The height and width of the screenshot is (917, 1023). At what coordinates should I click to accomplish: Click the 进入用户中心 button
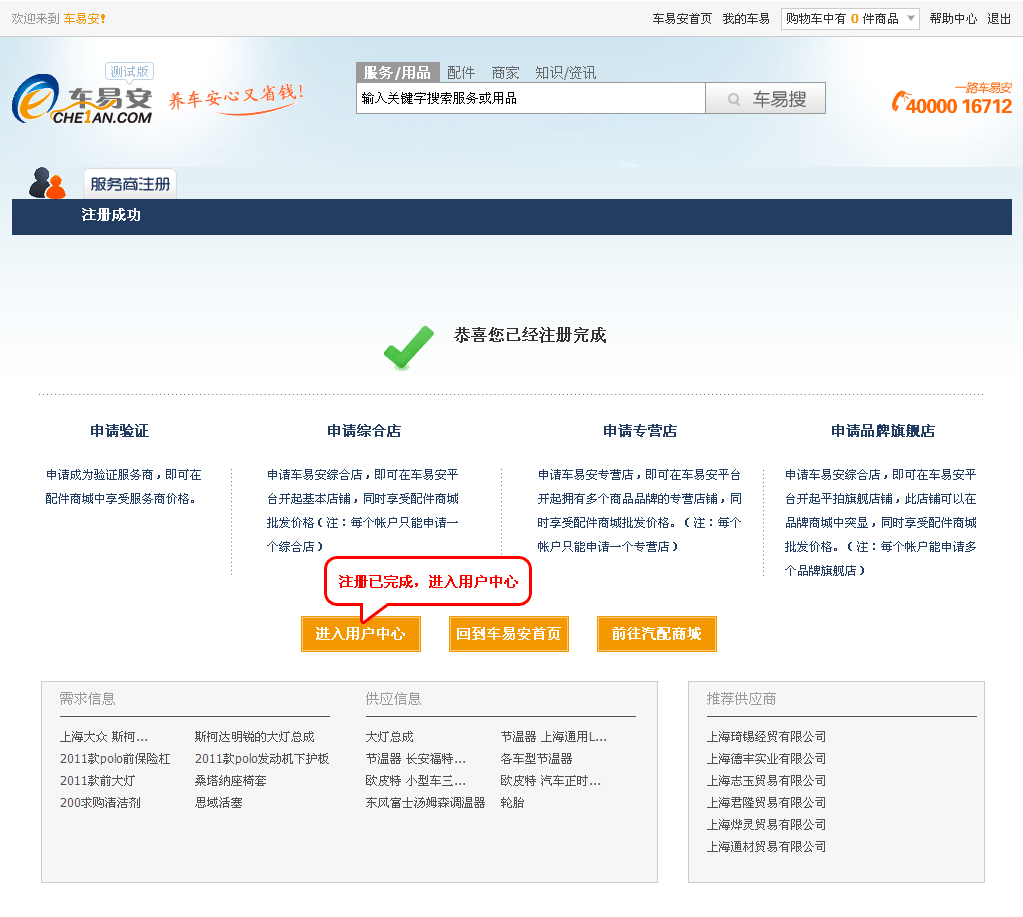click(x=360, y=634)
